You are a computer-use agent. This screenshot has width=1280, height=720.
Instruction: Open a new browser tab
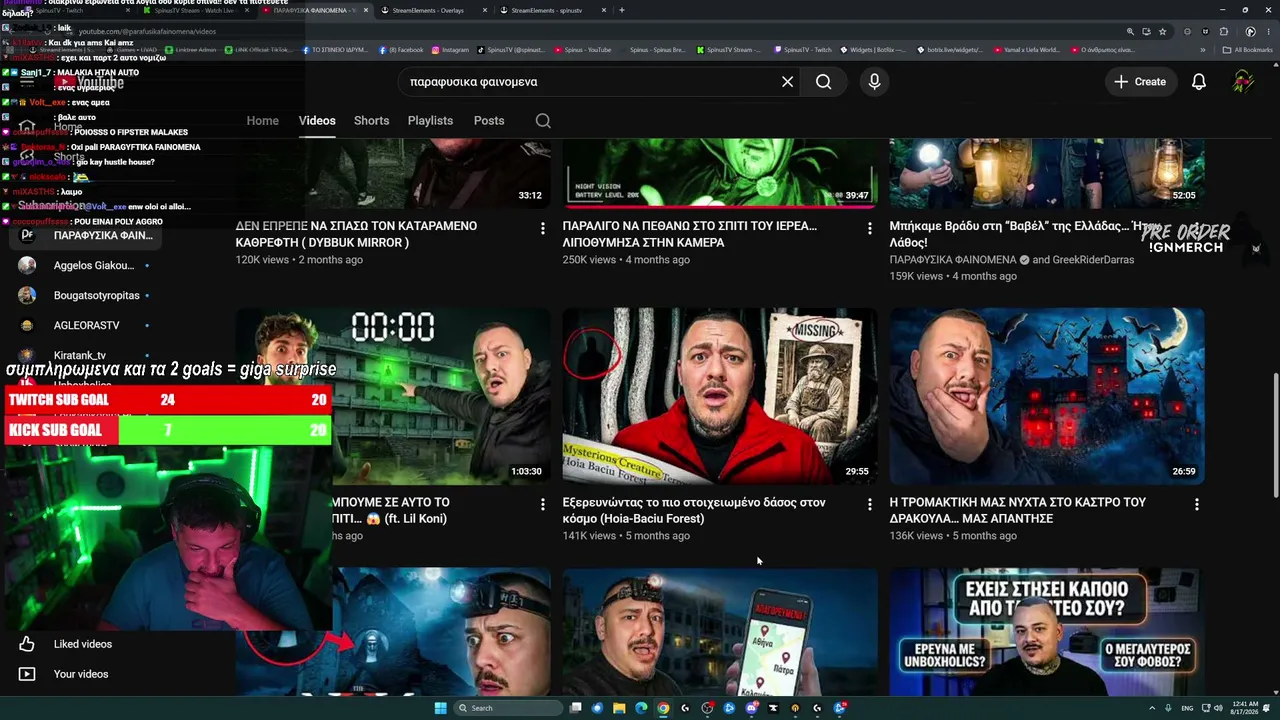(x=622, y=10)
